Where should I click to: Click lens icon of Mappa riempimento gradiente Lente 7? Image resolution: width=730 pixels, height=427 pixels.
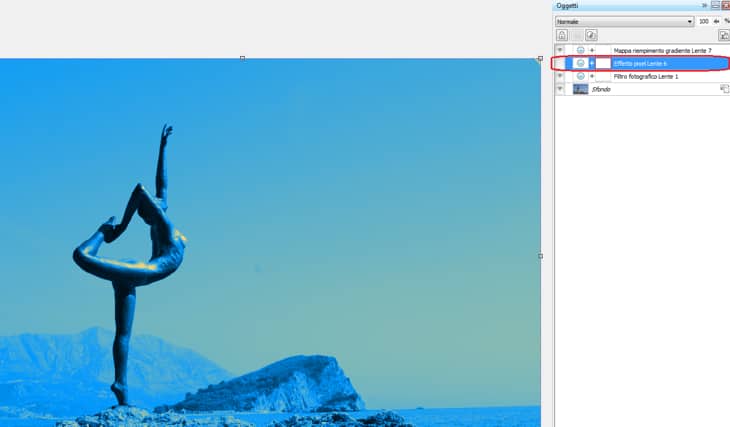point(581,50)
